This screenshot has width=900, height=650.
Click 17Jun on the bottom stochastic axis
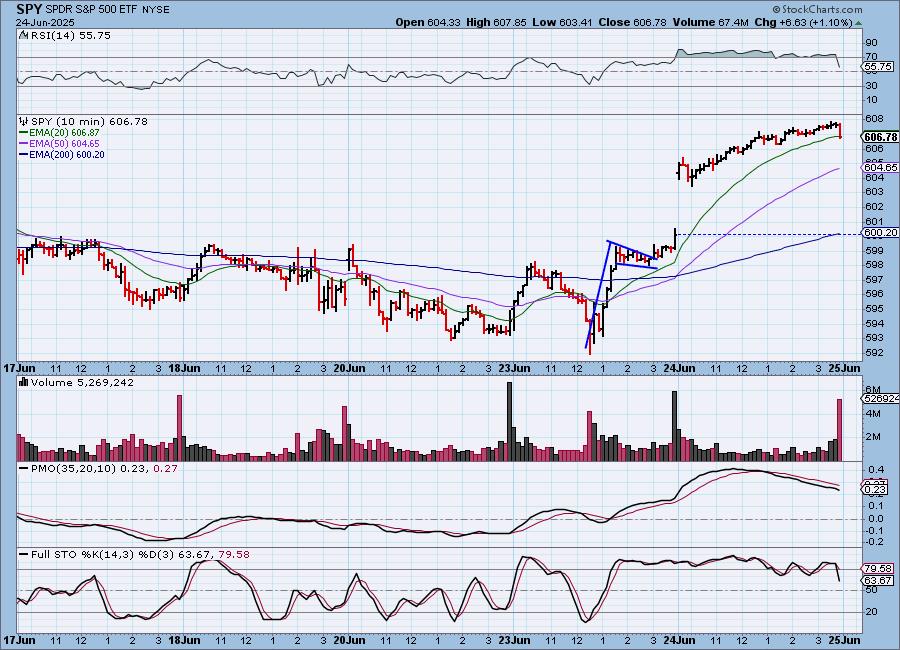tap(20, 640)
